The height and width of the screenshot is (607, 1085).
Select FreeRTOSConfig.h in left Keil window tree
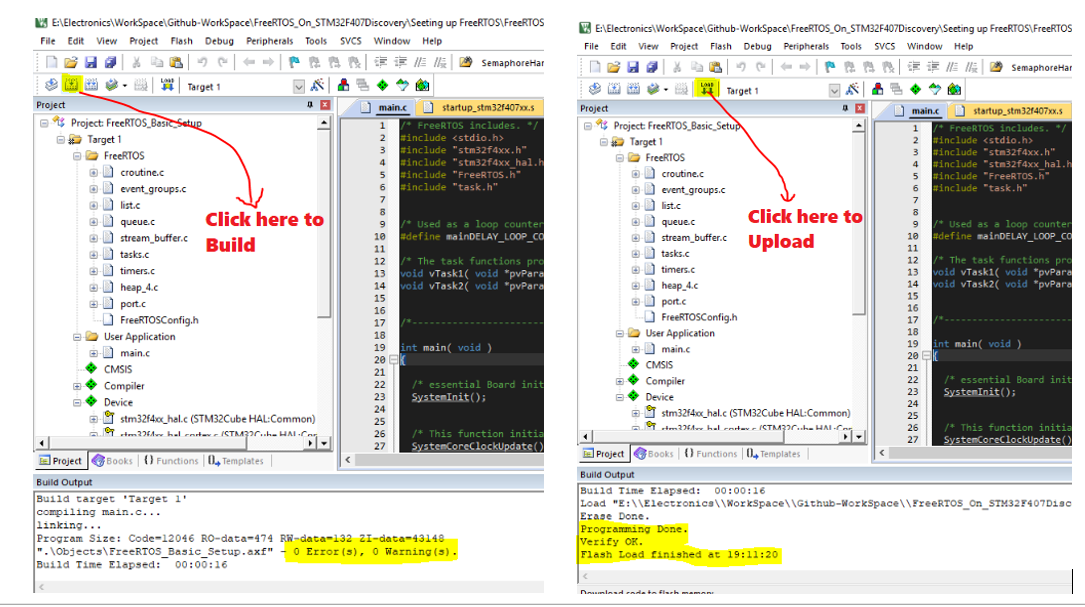click(159, 320)
